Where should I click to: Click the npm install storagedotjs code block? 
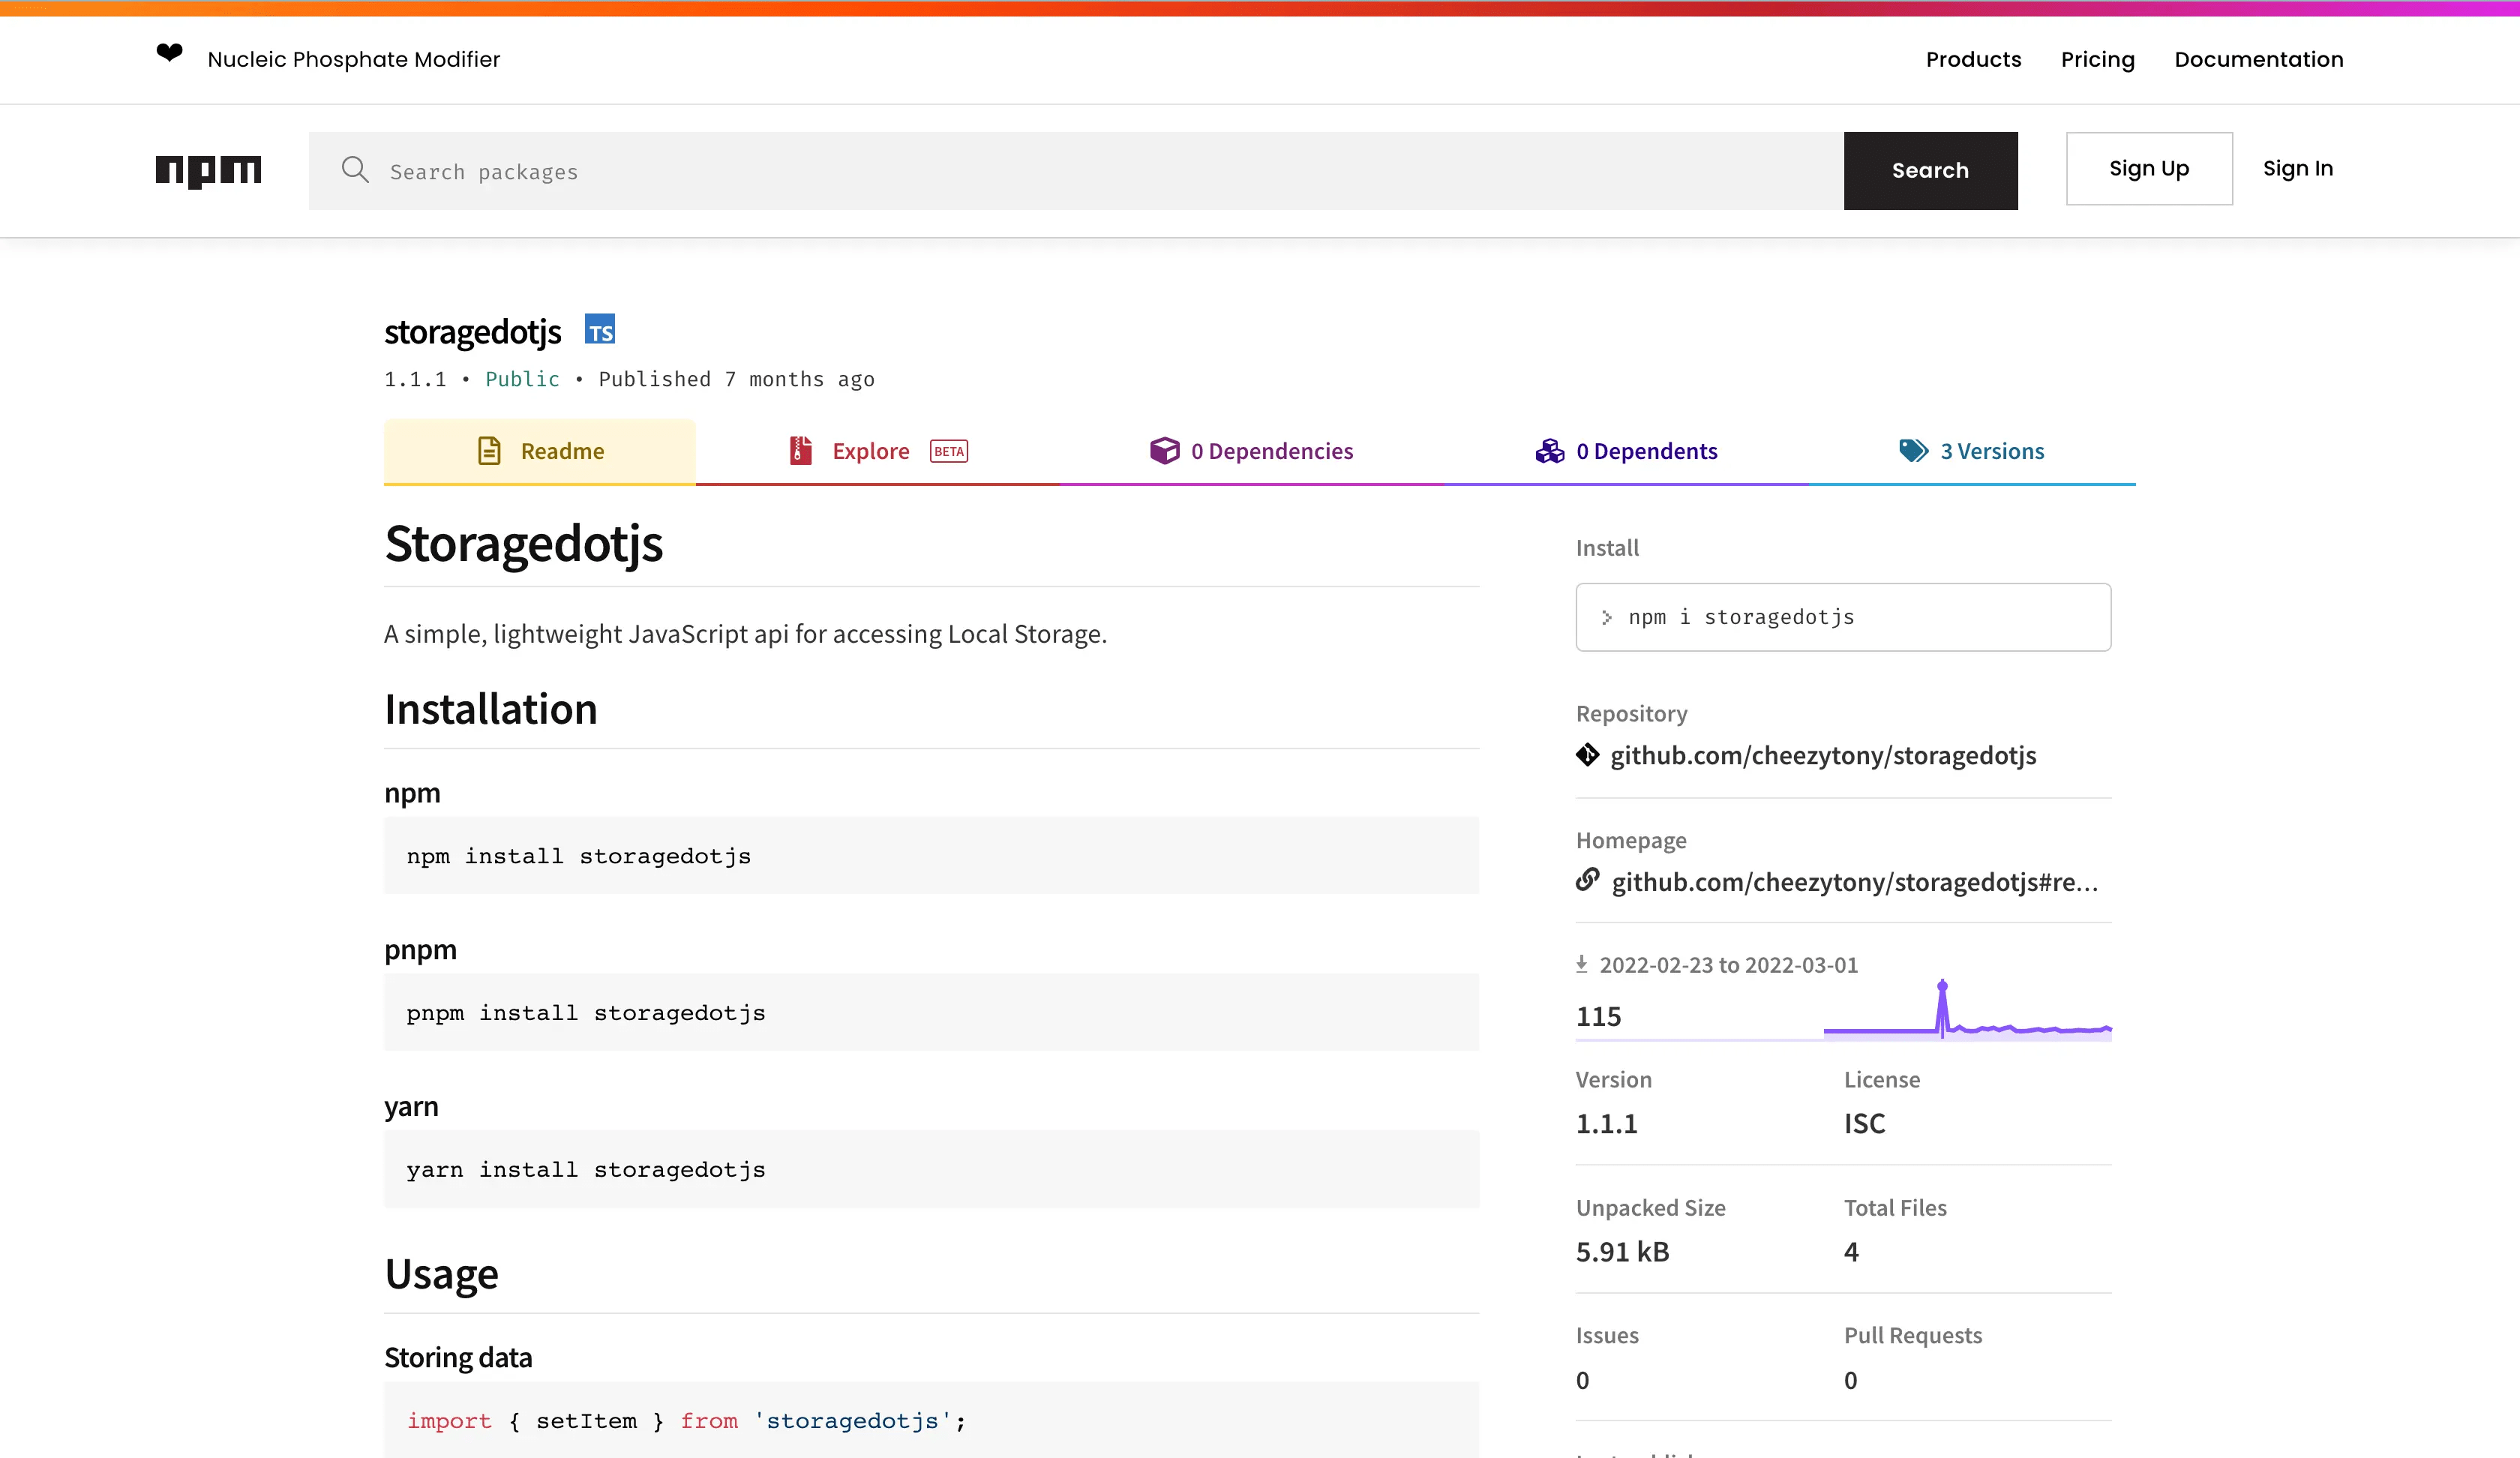pos(931,856)
